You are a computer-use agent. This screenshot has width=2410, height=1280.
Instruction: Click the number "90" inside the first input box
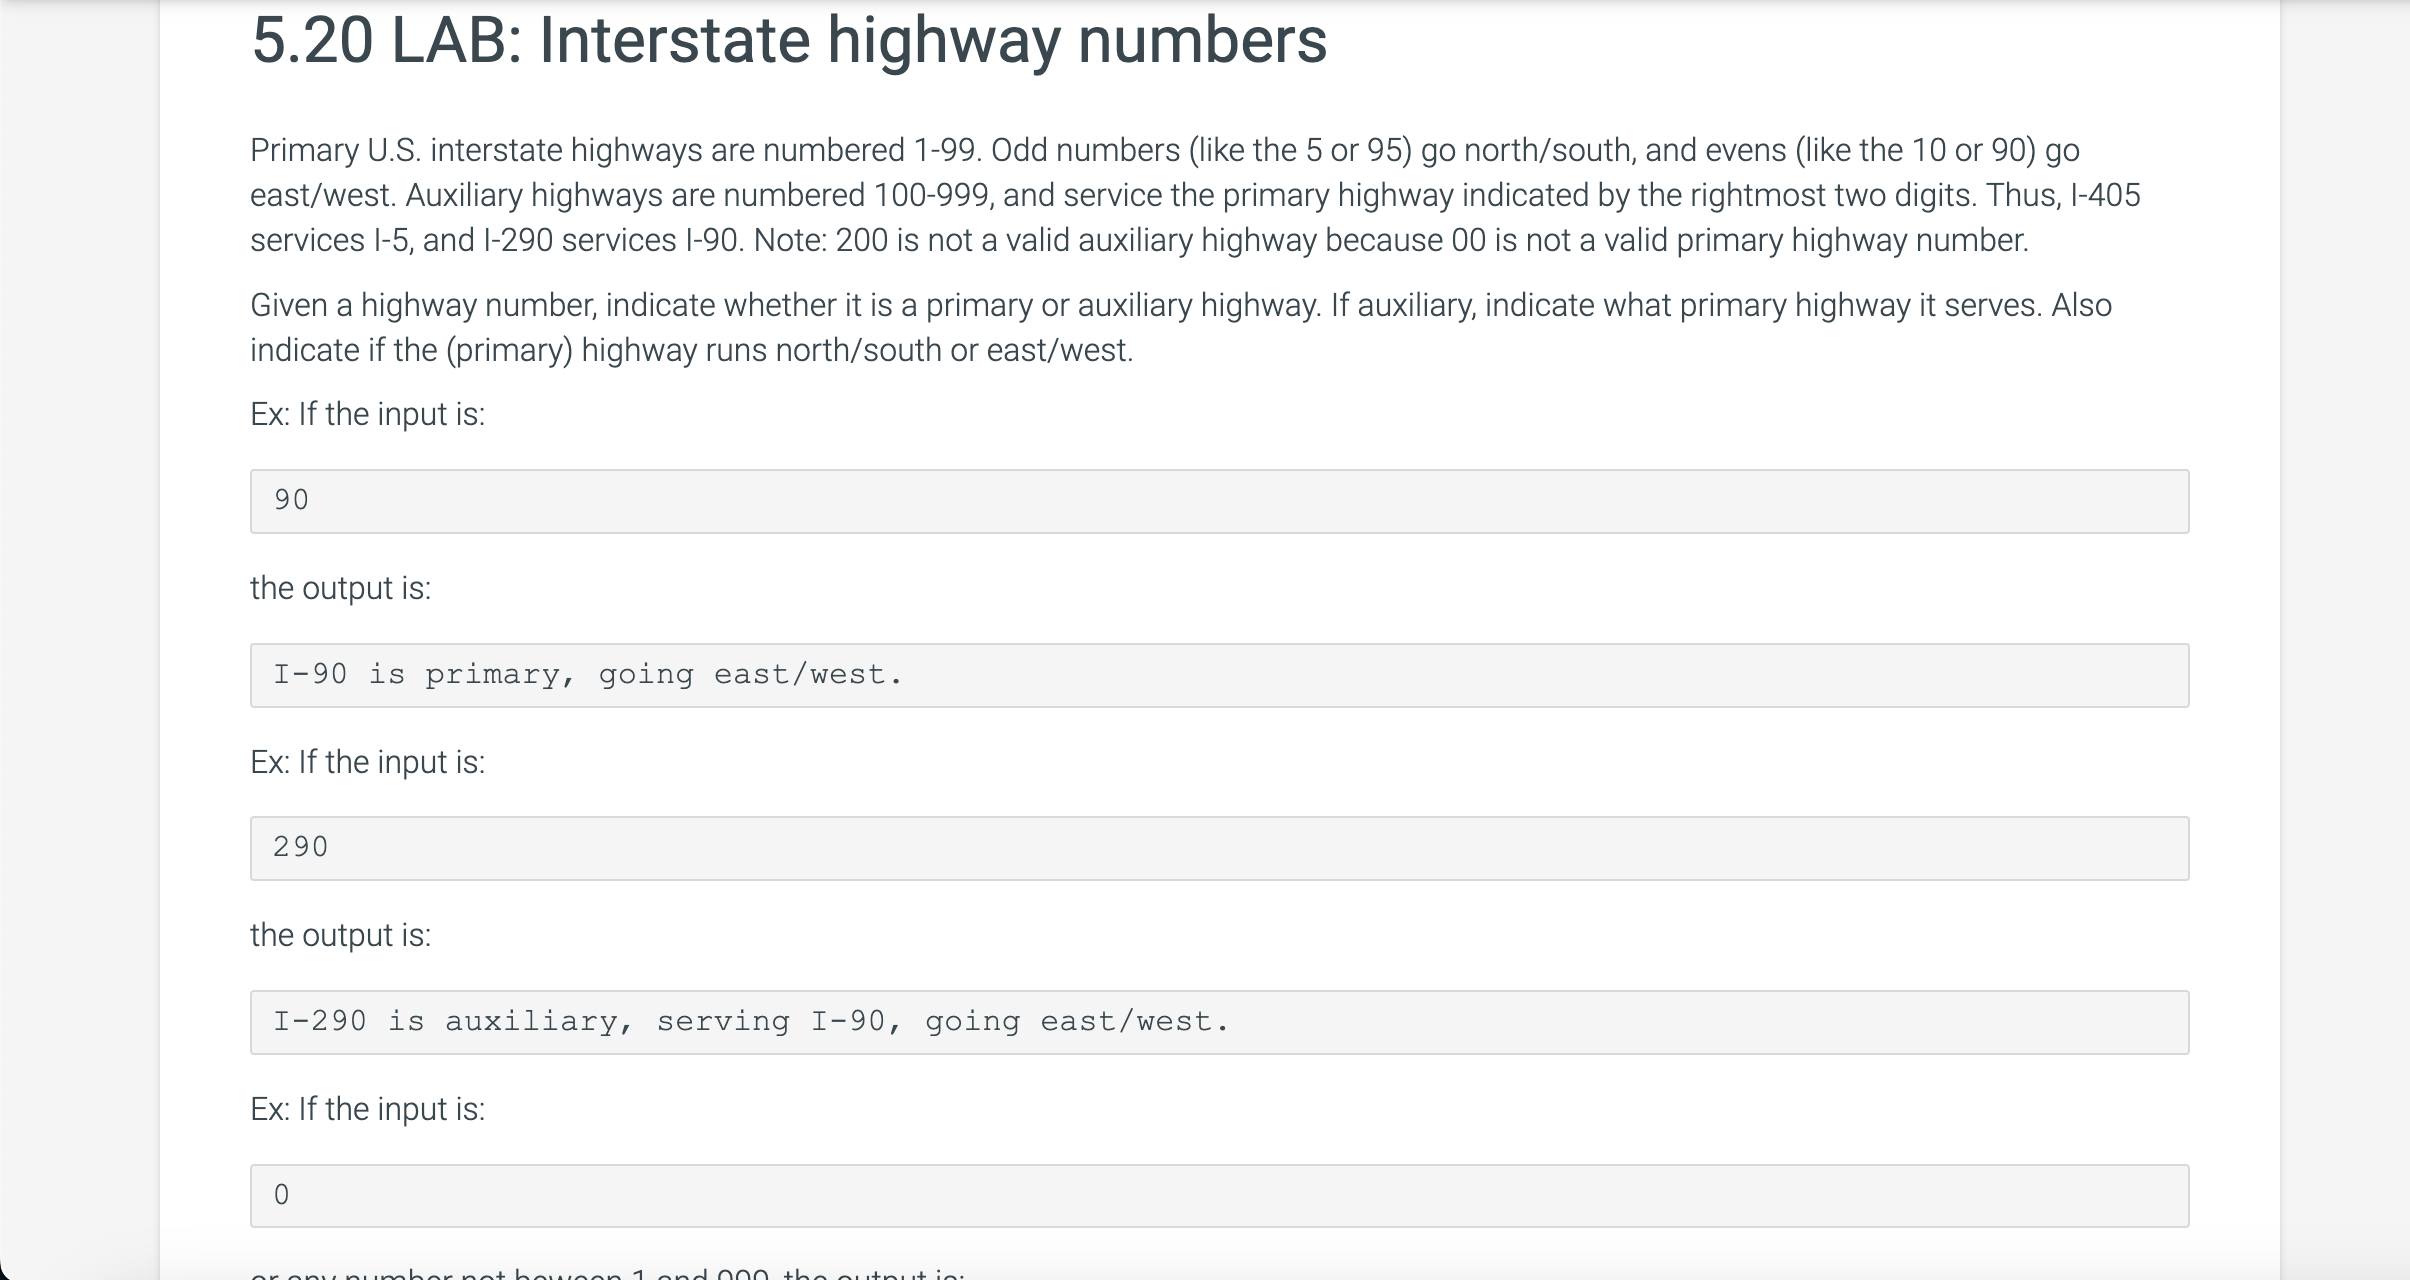point(291,498)
